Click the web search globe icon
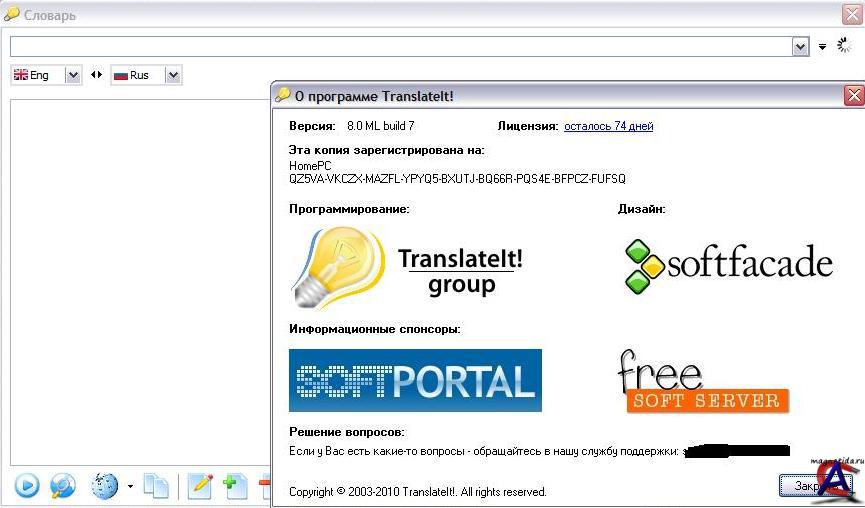The width and height of the screenshot is (865, 508). [x=63, y=486]
